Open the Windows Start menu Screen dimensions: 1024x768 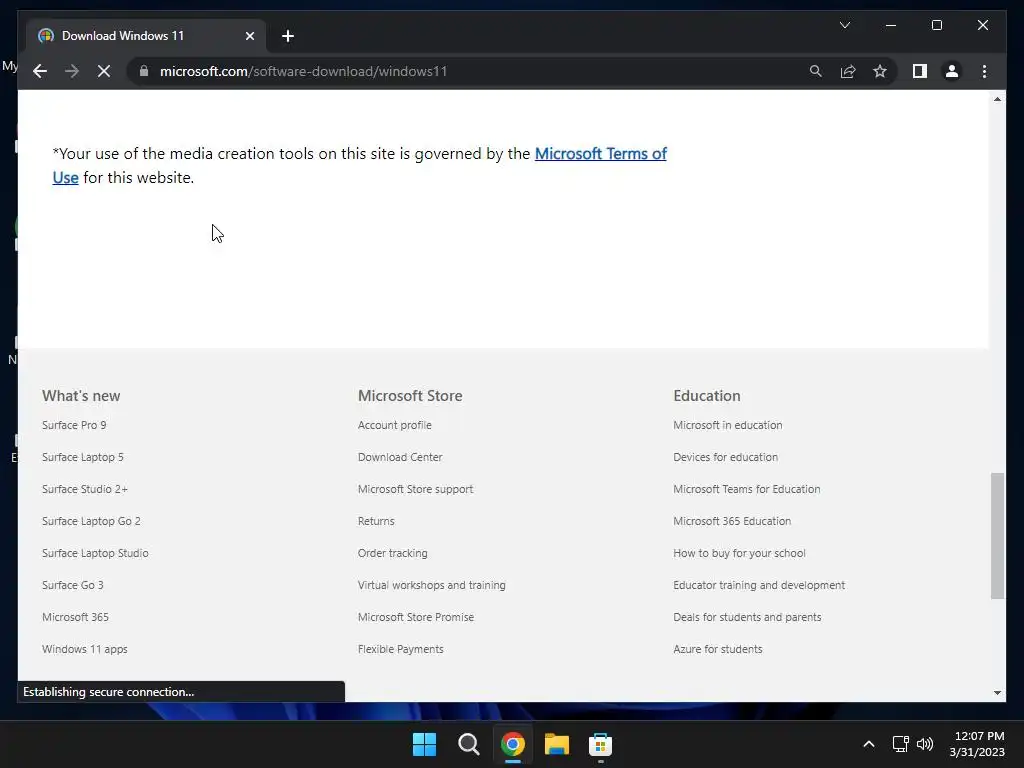[x=424, y=744]
